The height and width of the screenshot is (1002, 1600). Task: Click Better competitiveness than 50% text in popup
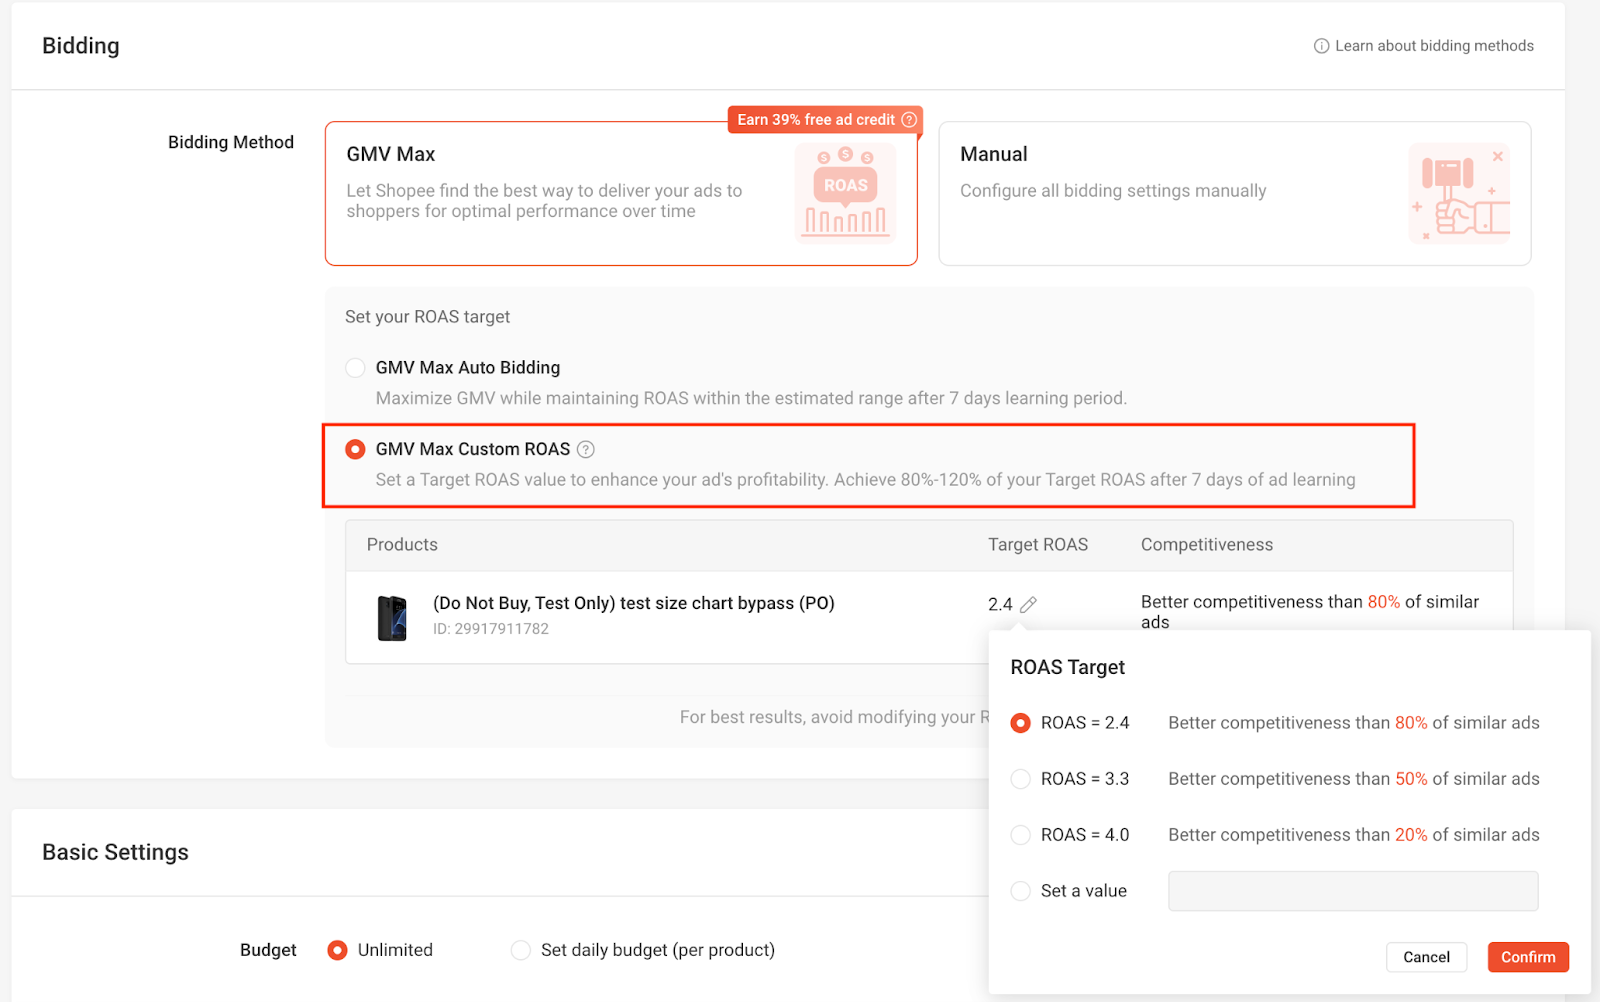click(1354, 779)
